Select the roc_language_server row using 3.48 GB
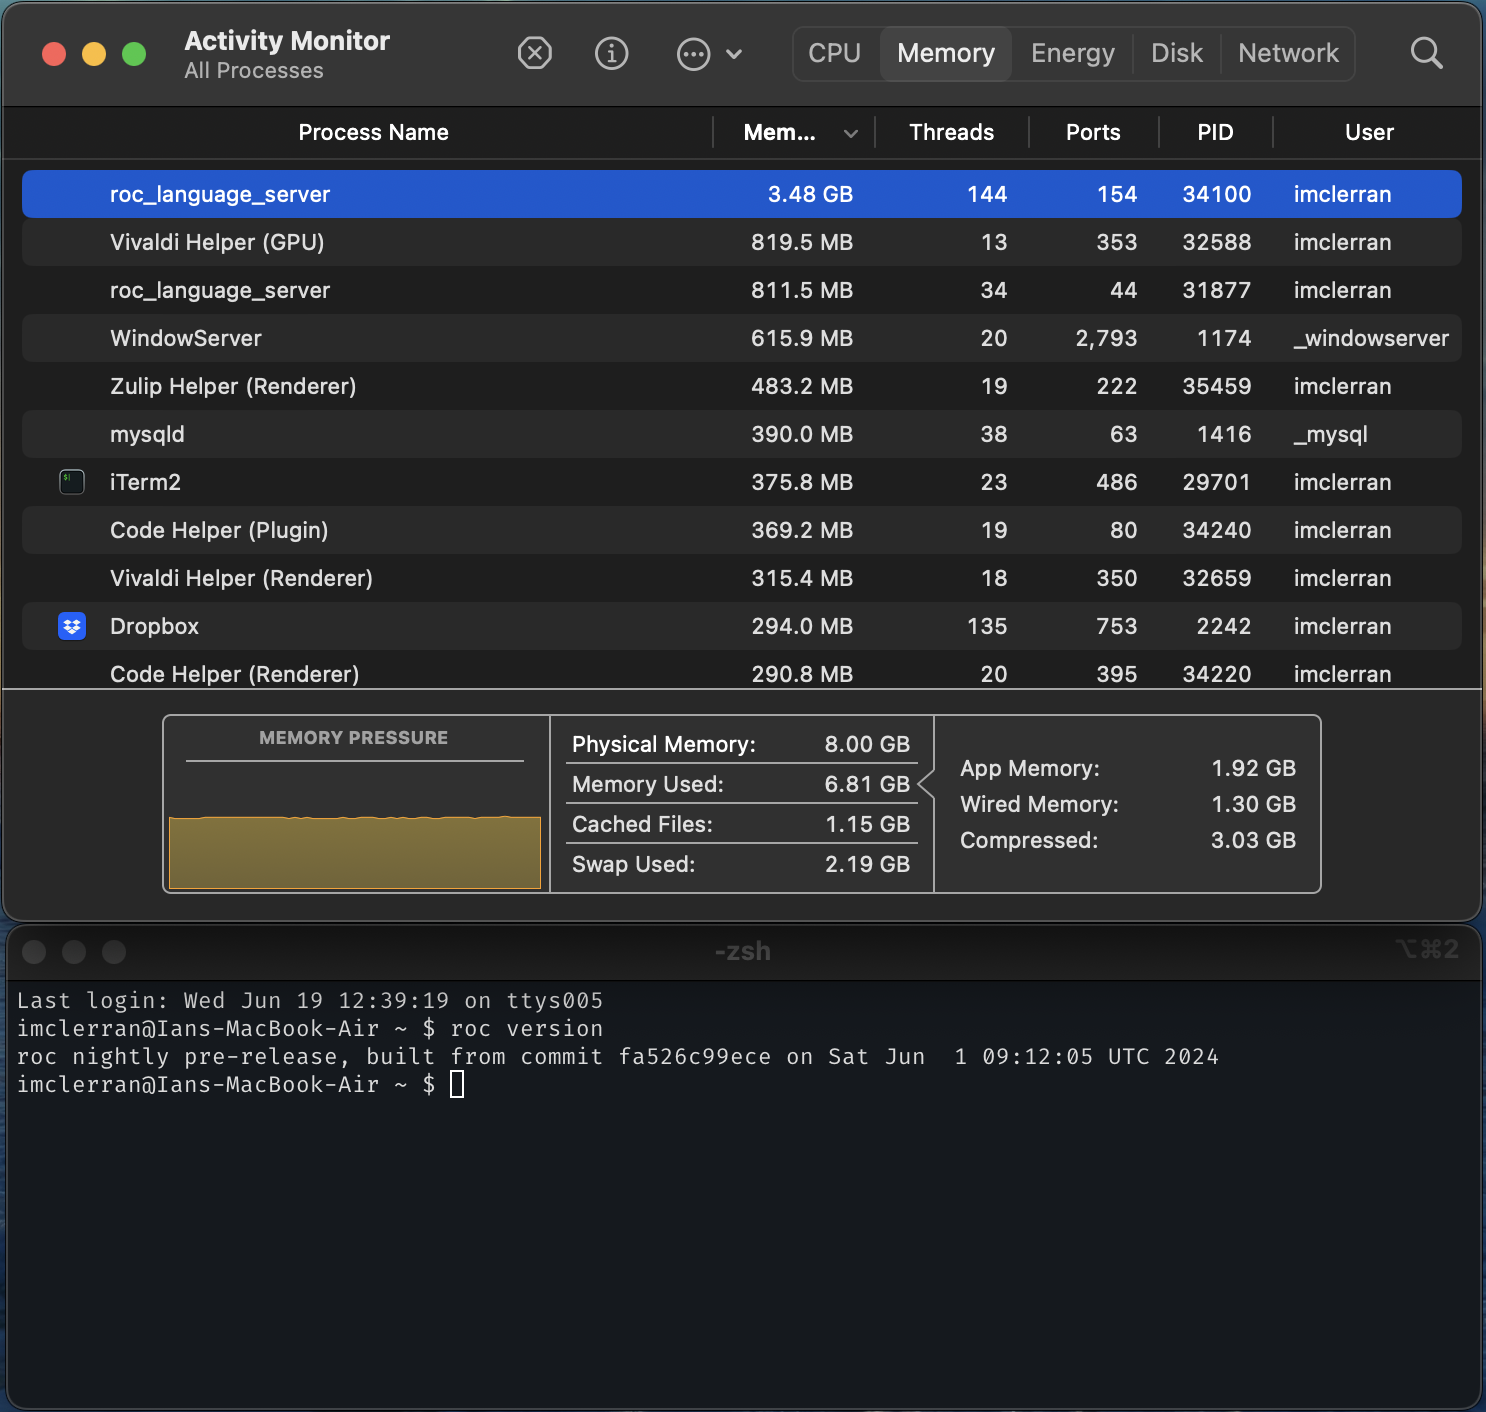 point(742,194)
